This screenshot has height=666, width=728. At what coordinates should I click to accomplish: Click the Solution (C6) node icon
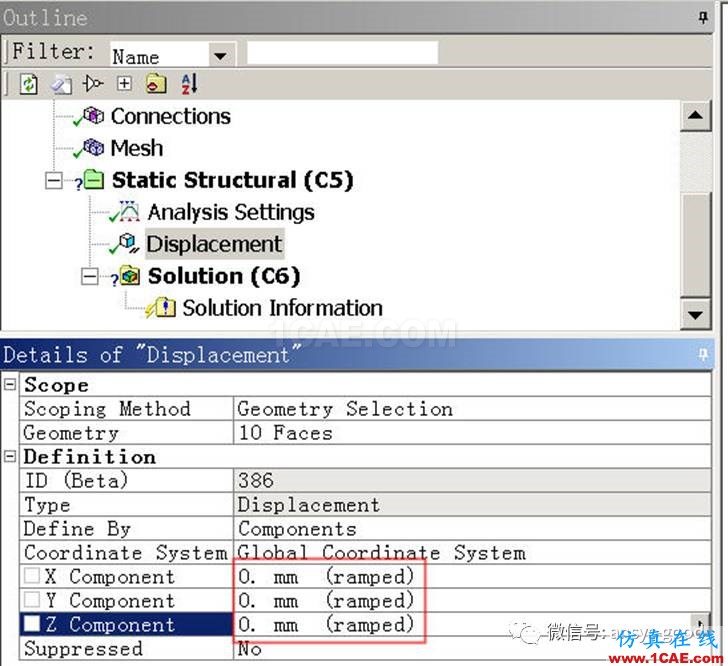pyautogui.click(x=130, y=275)
